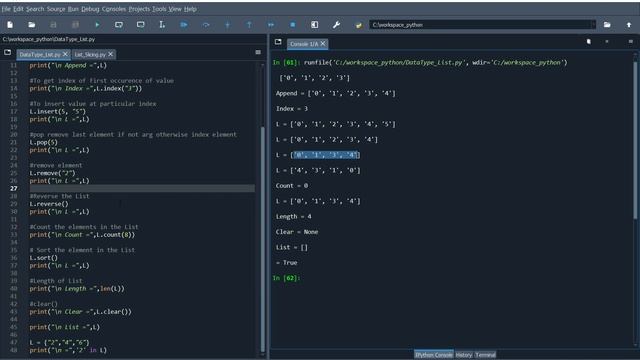Viewport: 640px width, 360px height.
Task: Open the Help menu
Action: [190, 9]
